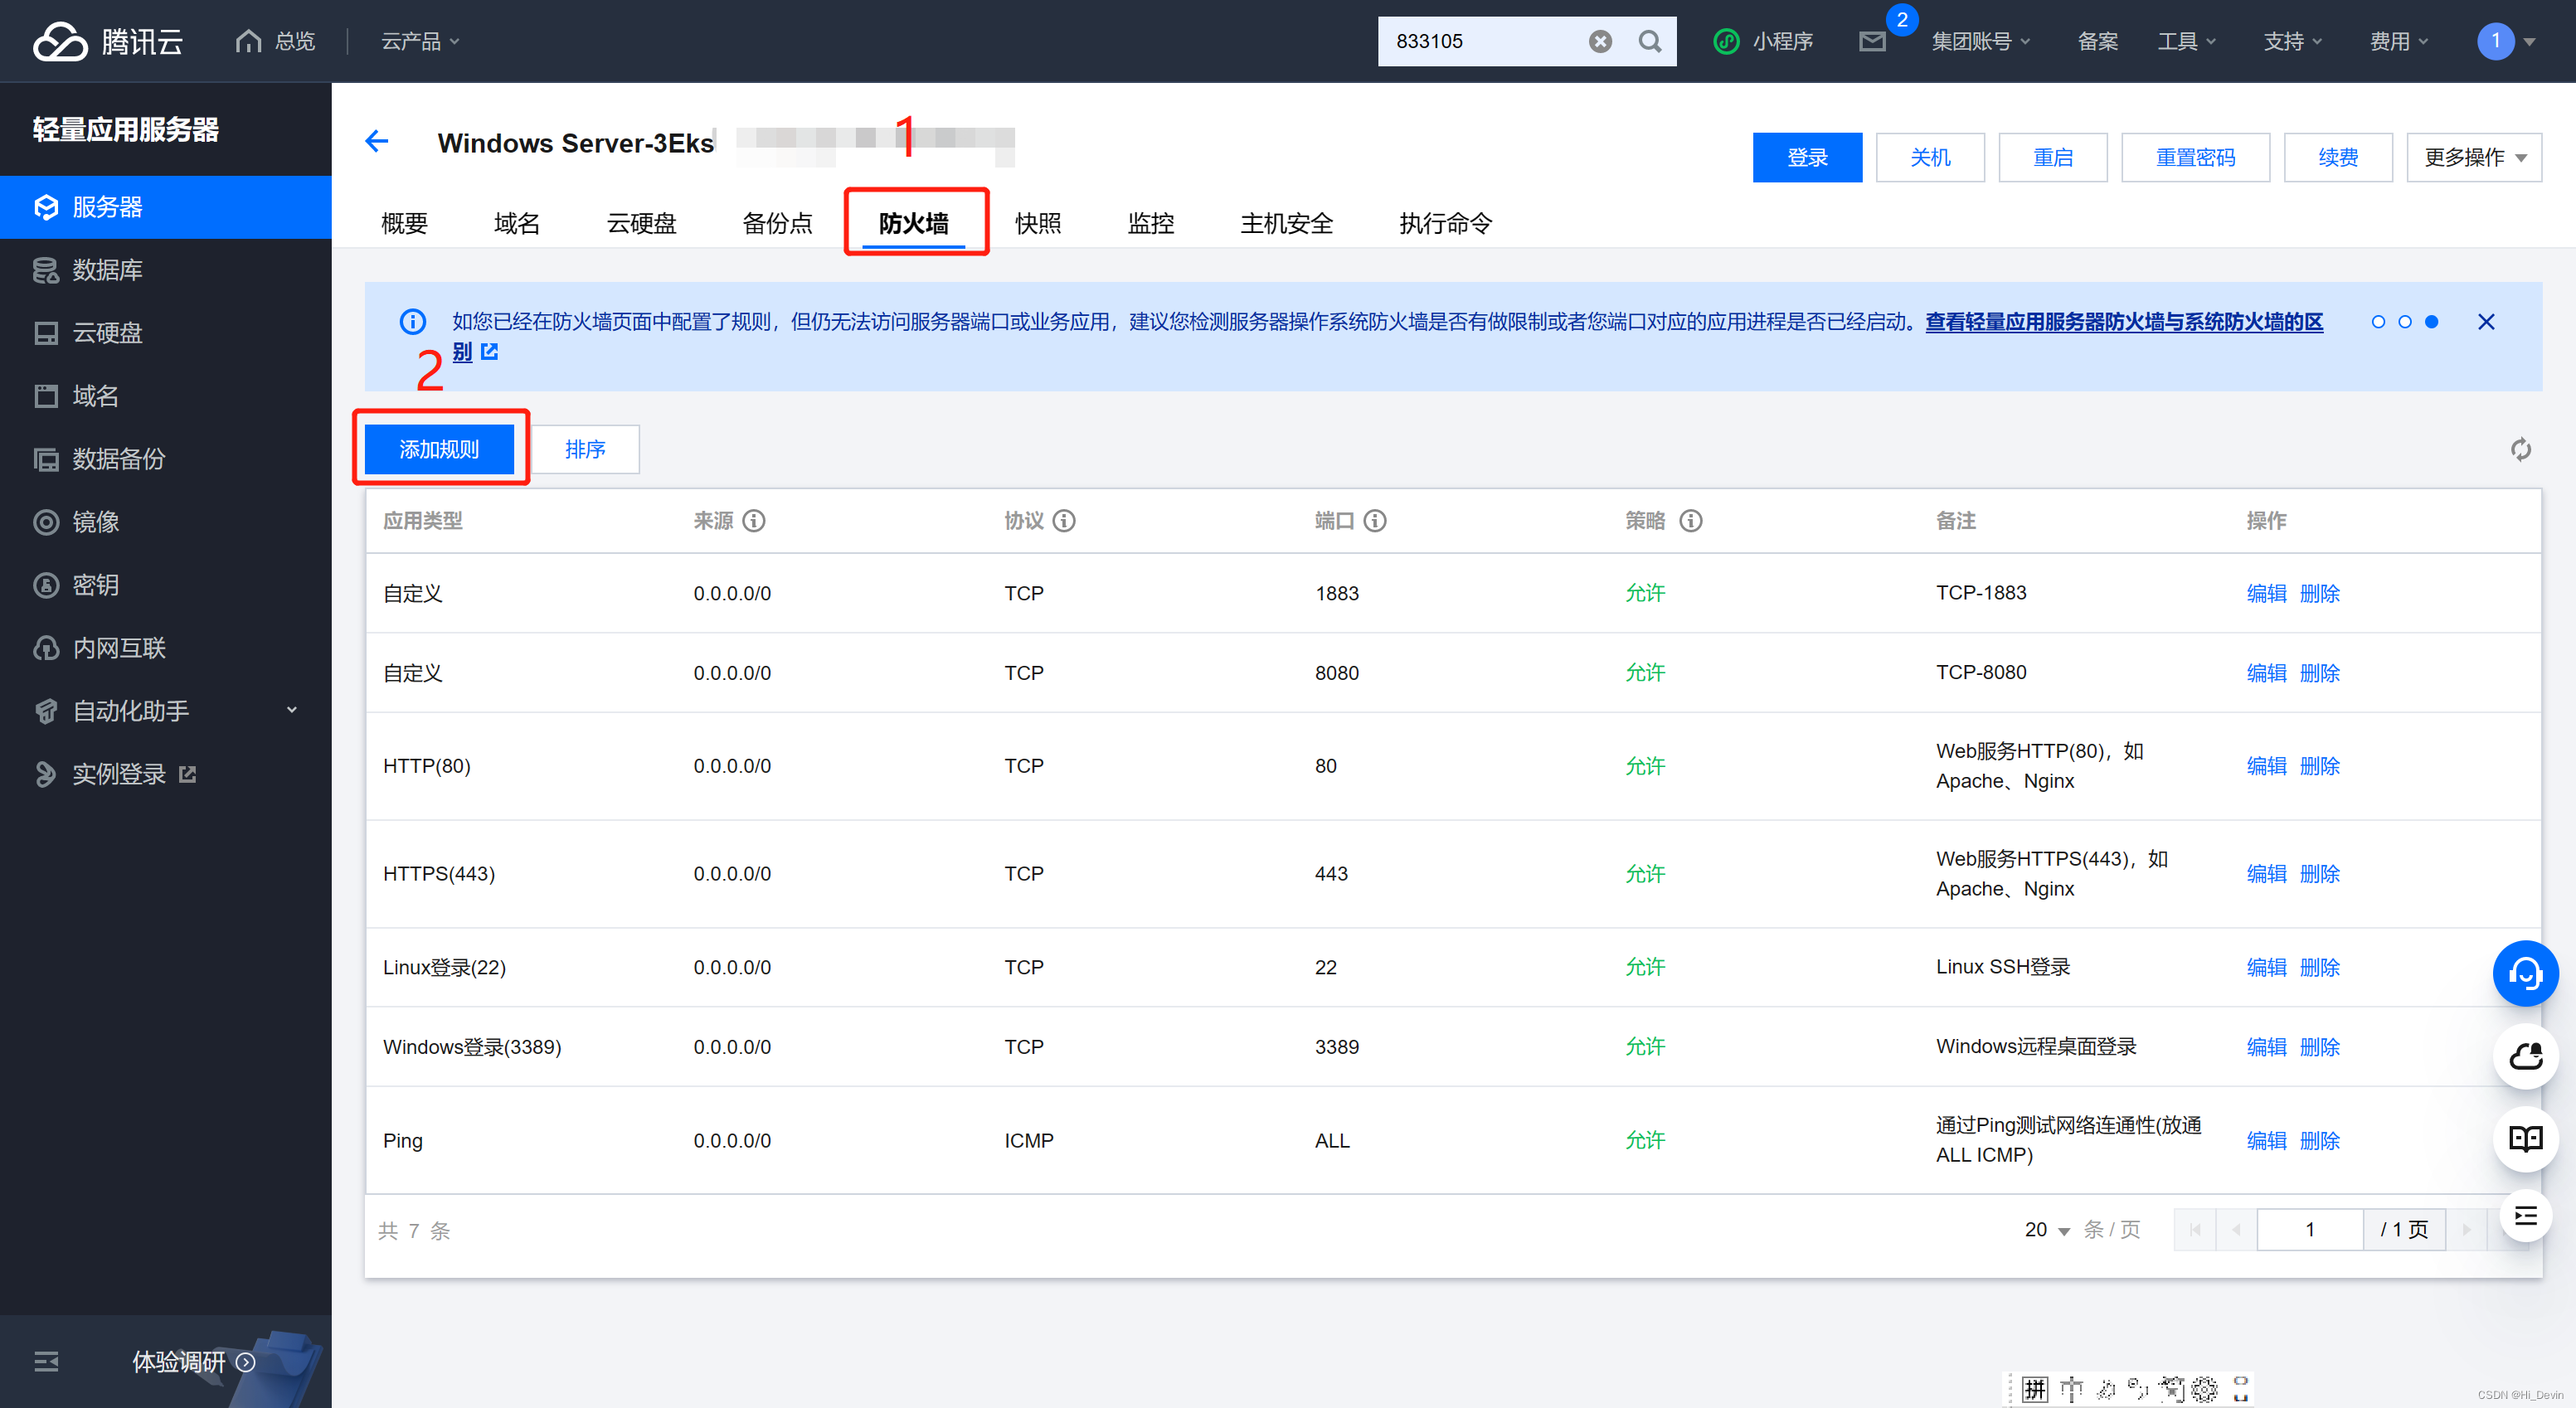2576x1408 pixels.
Task: Click the page number input field
Action: [2309, 1230]
